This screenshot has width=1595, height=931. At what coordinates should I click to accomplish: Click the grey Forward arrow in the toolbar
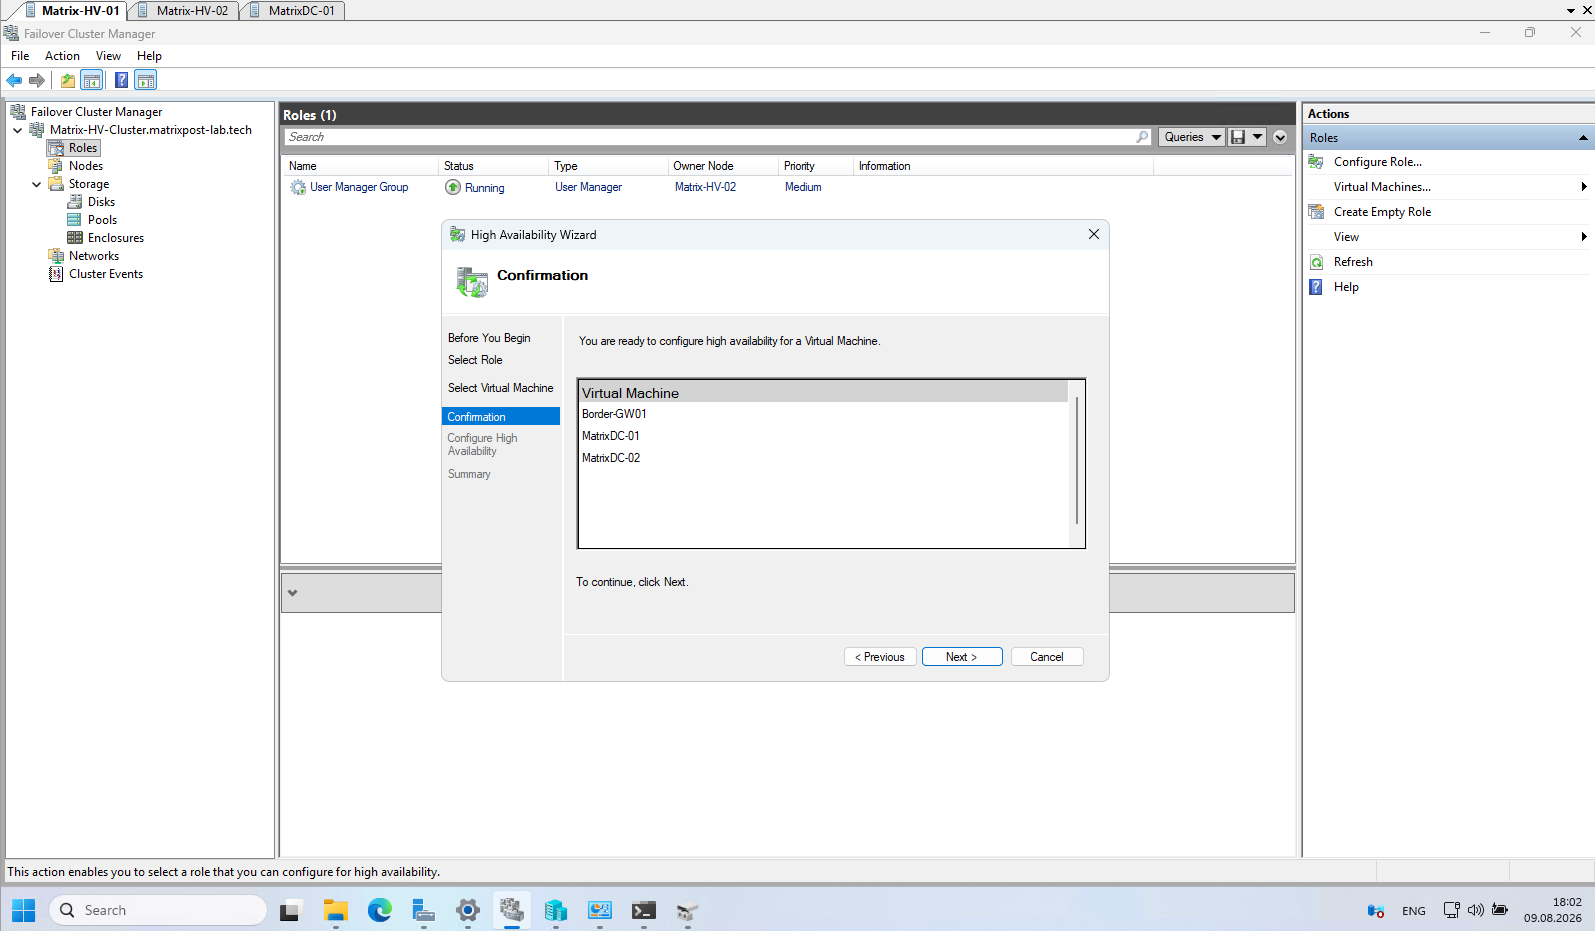click(37, 80)
